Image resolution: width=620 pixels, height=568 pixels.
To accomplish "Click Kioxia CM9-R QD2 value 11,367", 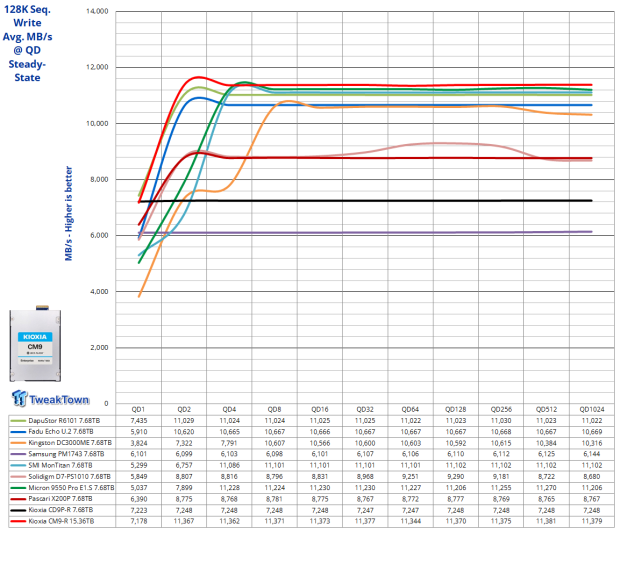I will point(184,521).
